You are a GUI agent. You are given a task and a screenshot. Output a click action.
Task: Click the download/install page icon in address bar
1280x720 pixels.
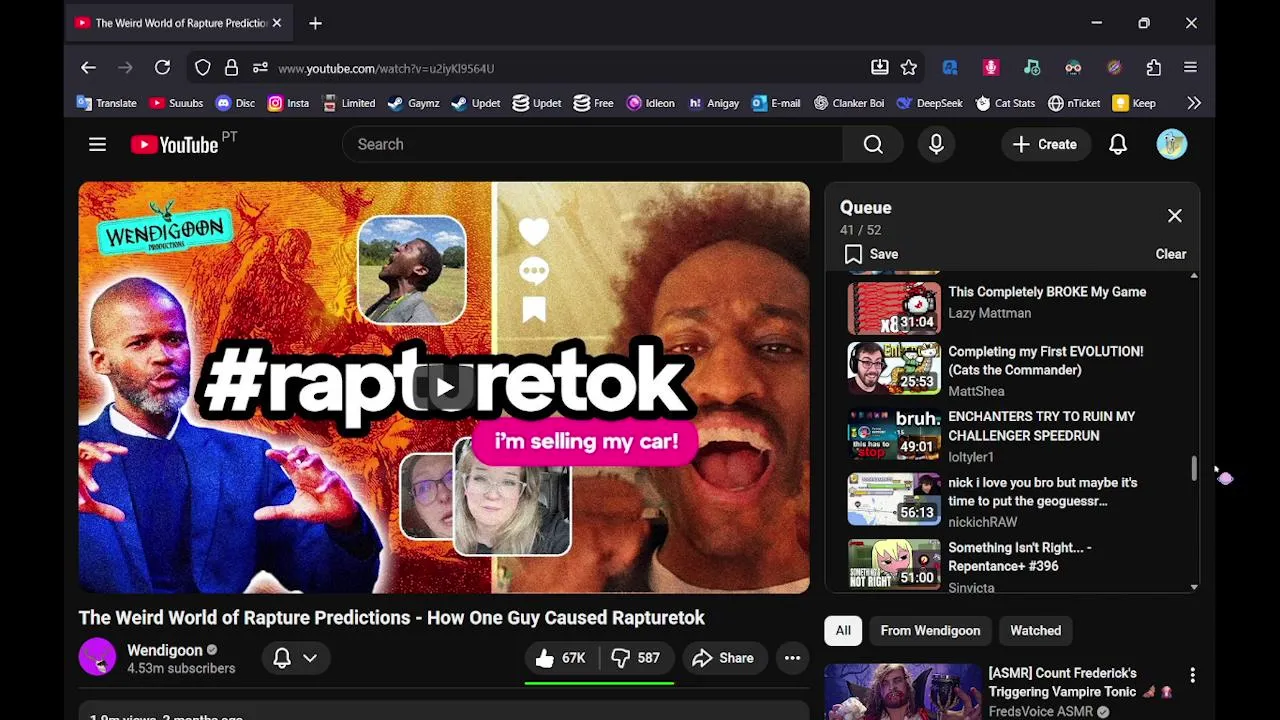tap(879, 68)
